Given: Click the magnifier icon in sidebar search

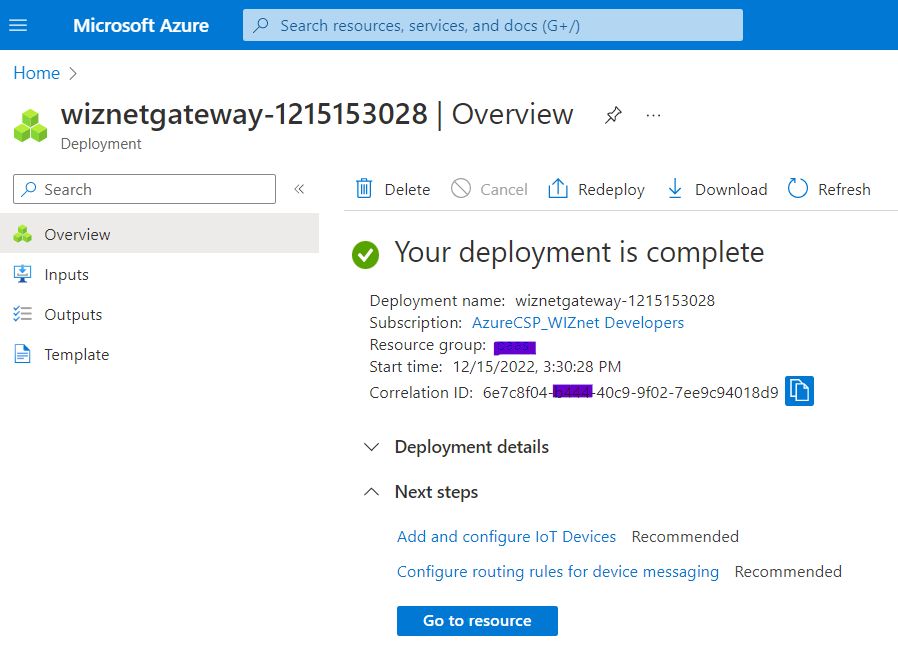Looking at the screenshot, I should click(29, 189).
